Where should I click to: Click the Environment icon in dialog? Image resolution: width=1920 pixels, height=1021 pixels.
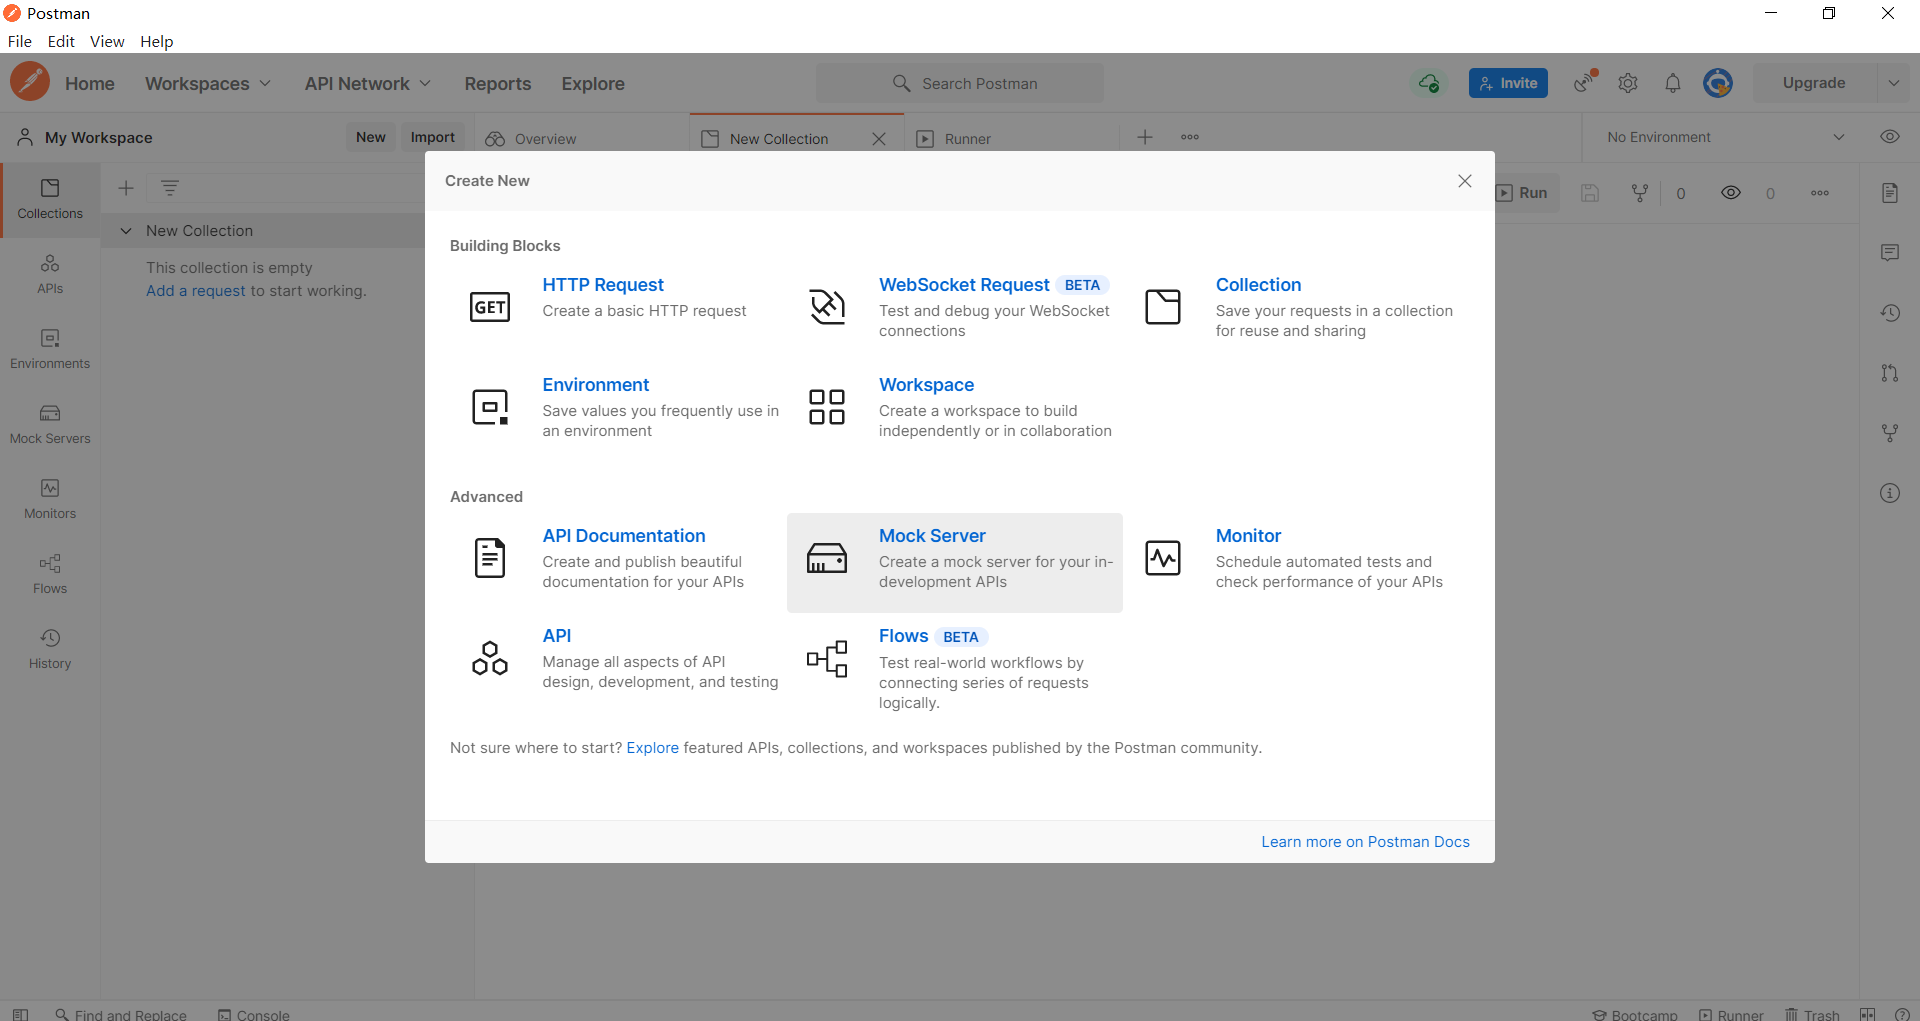[490, 407]
